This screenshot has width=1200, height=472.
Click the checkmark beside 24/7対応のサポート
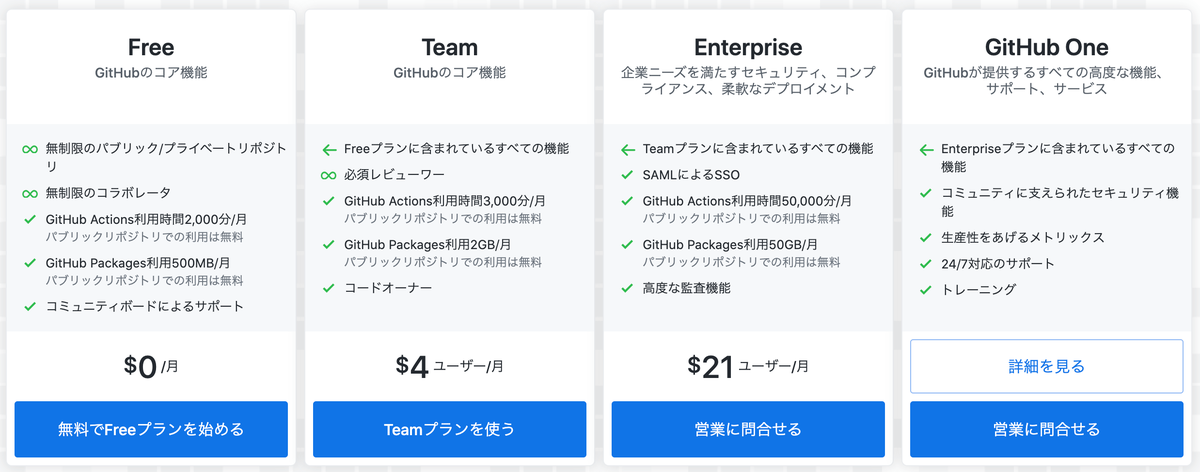point(925,264)
